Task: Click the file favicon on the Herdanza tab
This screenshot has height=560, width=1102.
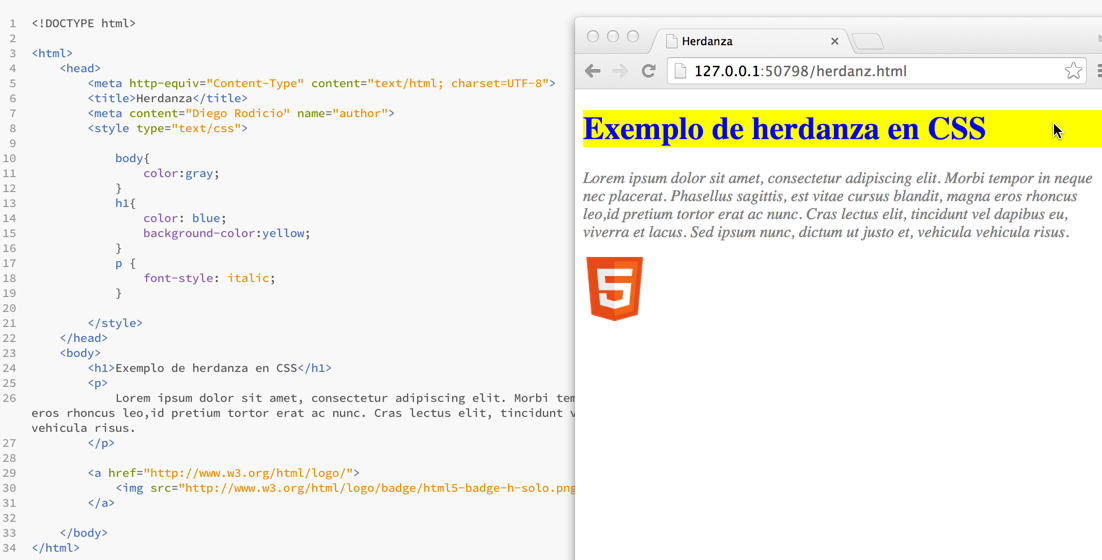Action: pyautogui.click(x=672, y=41)
